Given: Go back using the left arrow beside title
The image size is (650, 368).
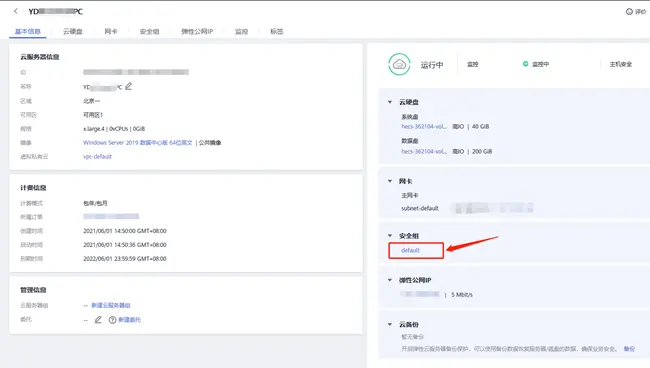Looking at the screenshot, I should pos(16,11).
